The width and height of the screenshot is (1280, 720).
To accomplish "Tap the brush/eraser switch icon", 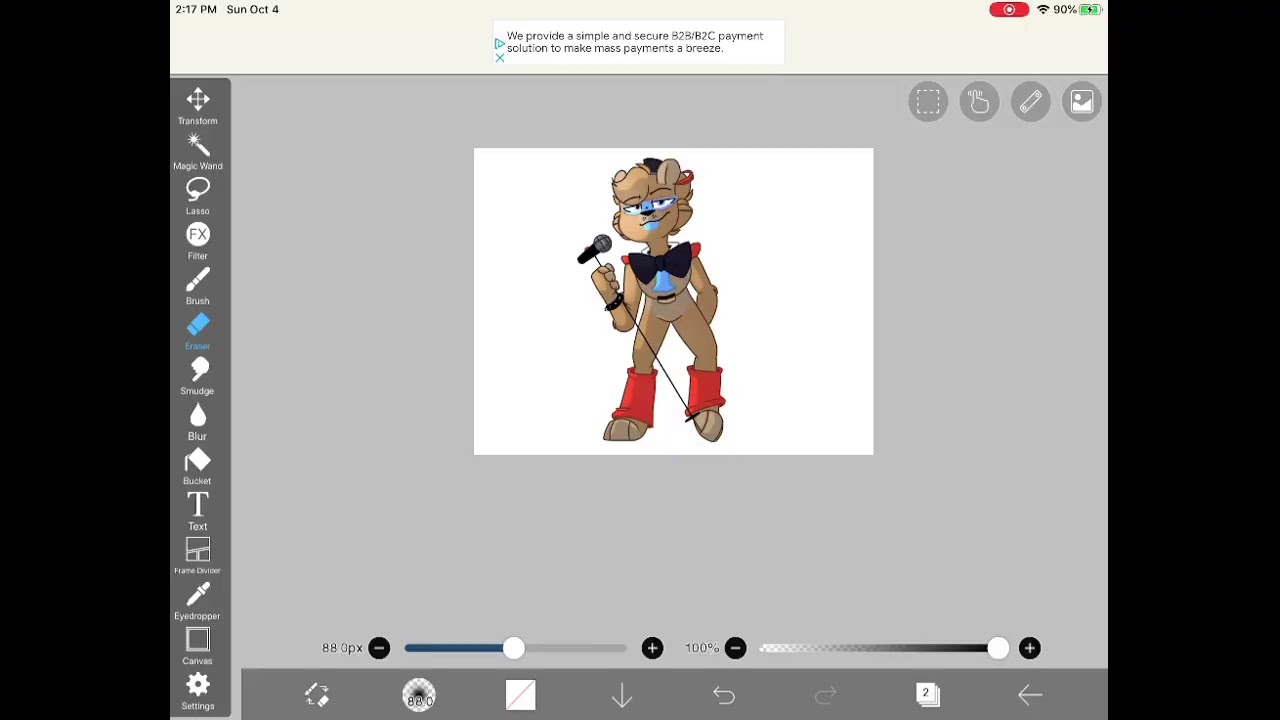I will click(x=317, y=695).
